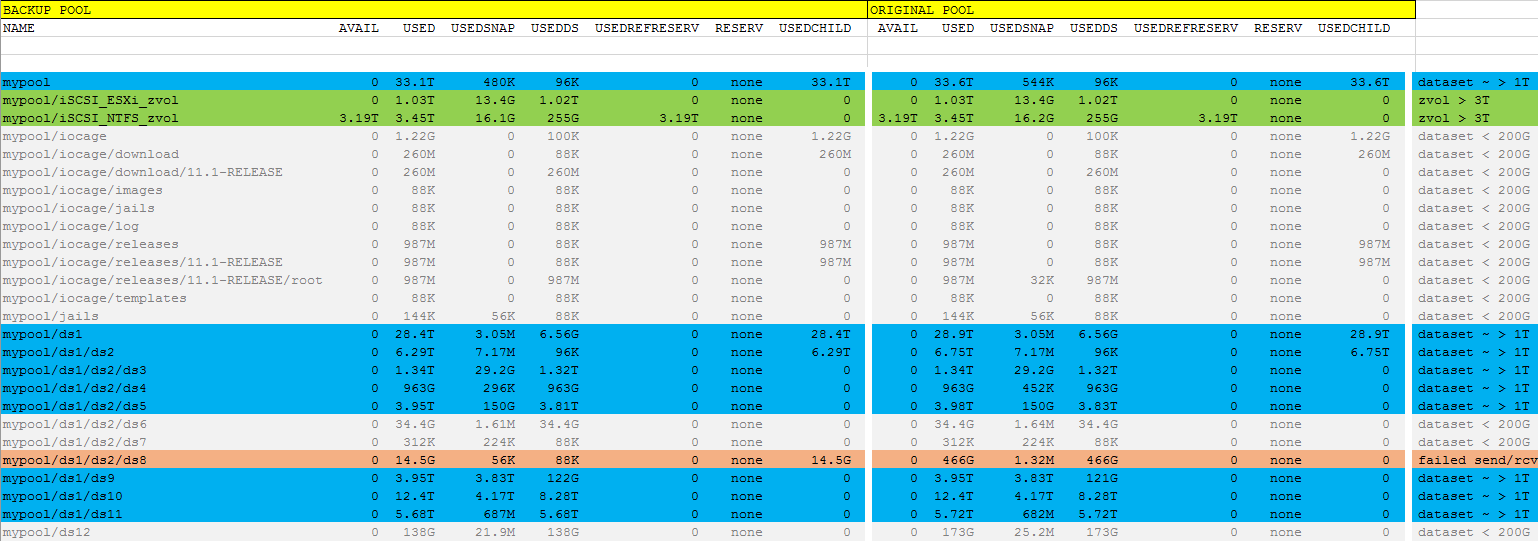Screen dimensions: 1538x541
Task: Click the 121G USEDDS value in ds9 row
Action: (1102, 478)
